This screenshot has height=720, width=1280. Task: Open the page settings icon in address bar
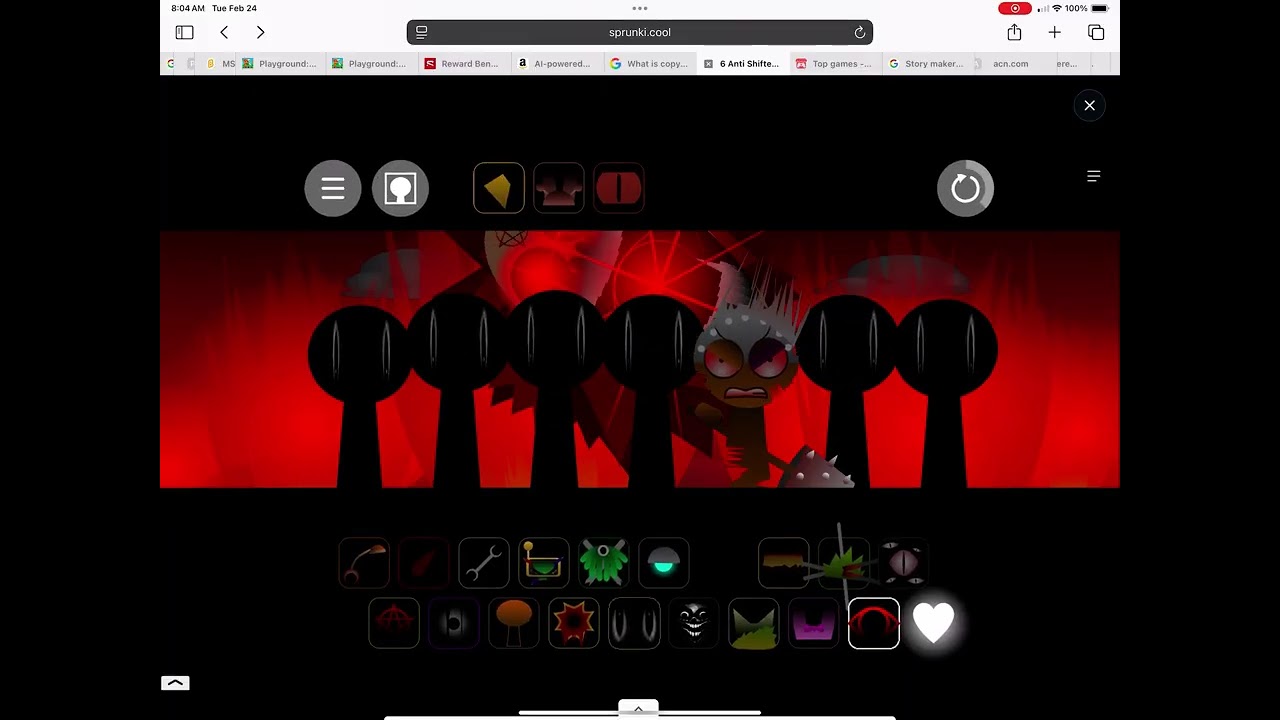click(x=422, y=32)
